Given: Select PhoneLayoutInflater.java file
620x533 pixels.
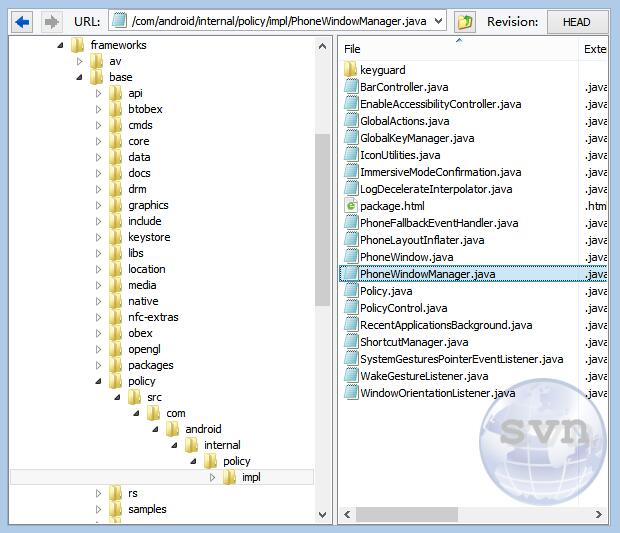Looking at the screenshot, I should click(x=422, y=240).
